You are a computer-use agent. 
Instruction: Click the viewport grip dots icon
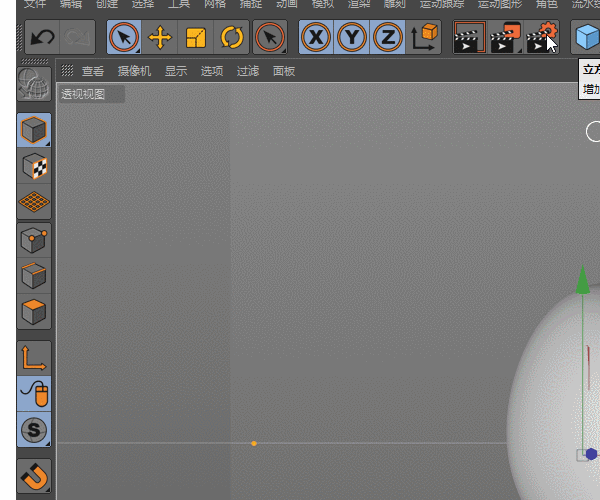point(67,70)
